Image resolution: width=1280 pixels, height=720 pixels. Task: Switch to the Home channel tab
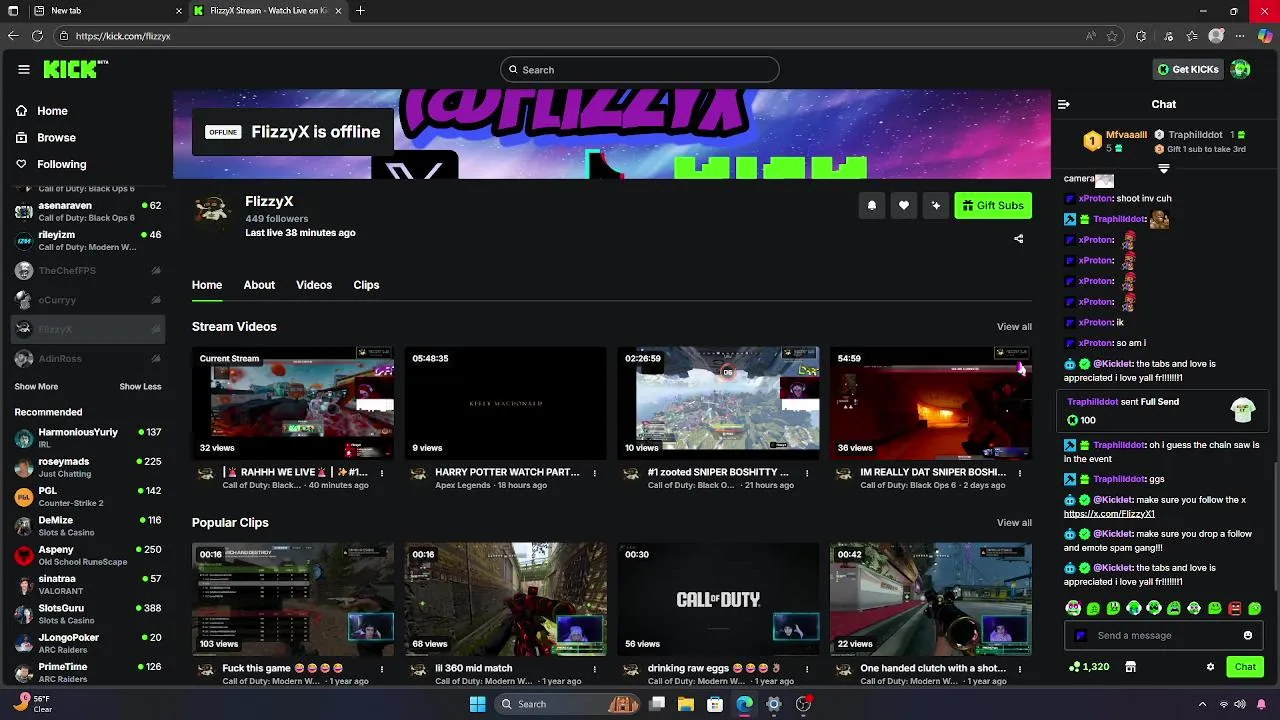[207, 285]
